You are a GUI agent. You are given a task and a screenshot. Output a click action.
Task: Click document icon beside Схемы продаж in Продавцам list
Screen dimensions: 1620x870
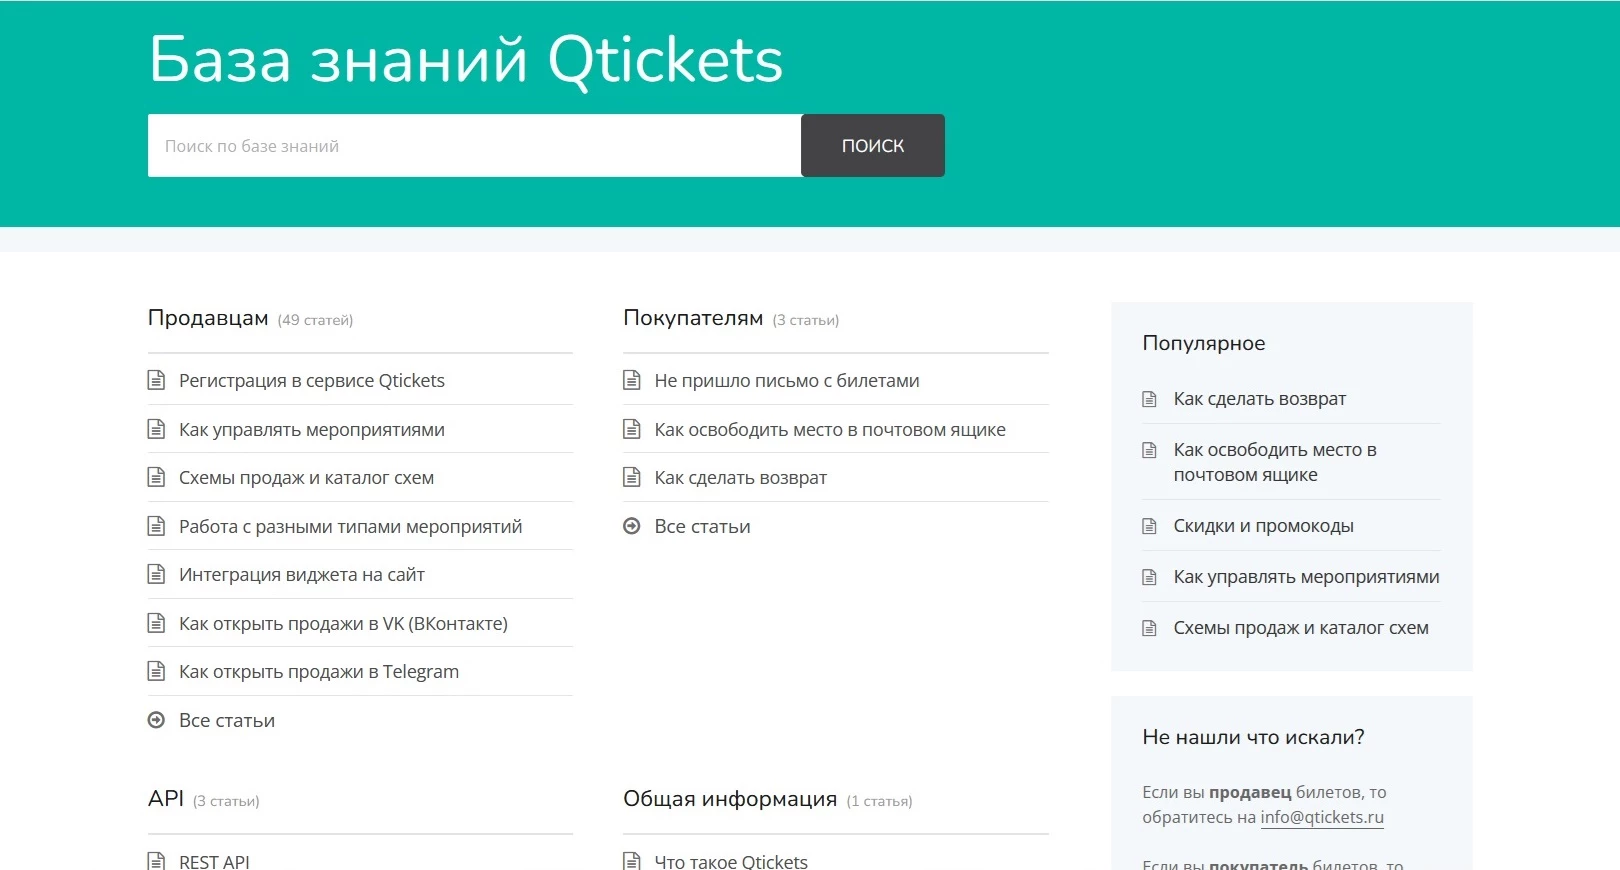tap(156, 477)
